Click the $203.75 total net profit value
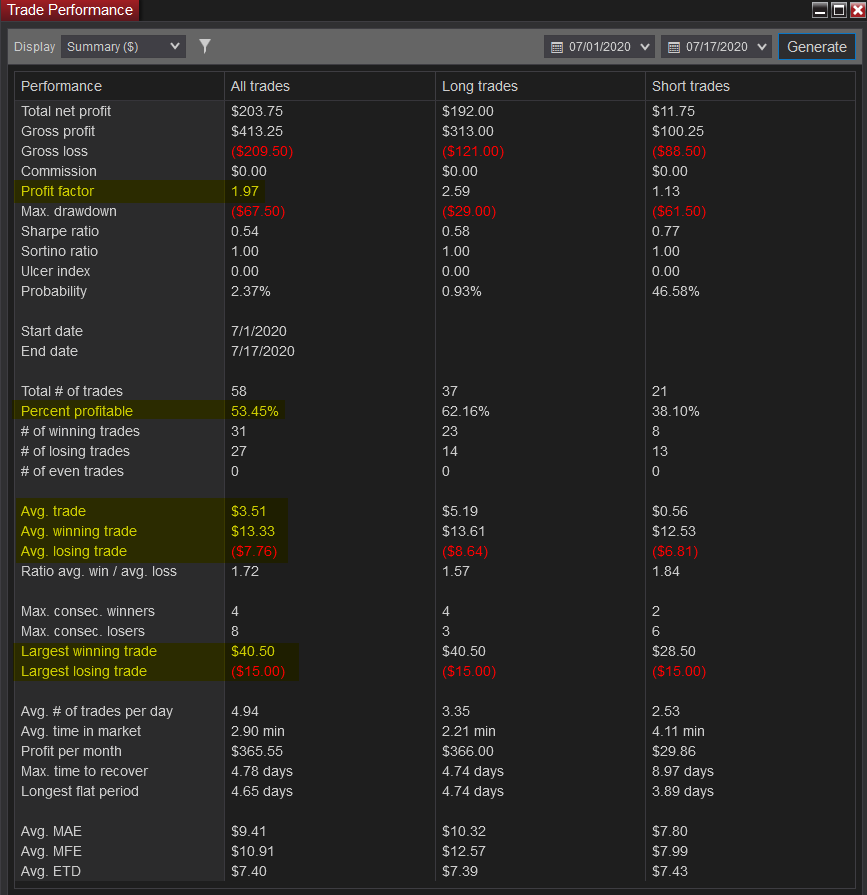 click(x=257, y=111)
